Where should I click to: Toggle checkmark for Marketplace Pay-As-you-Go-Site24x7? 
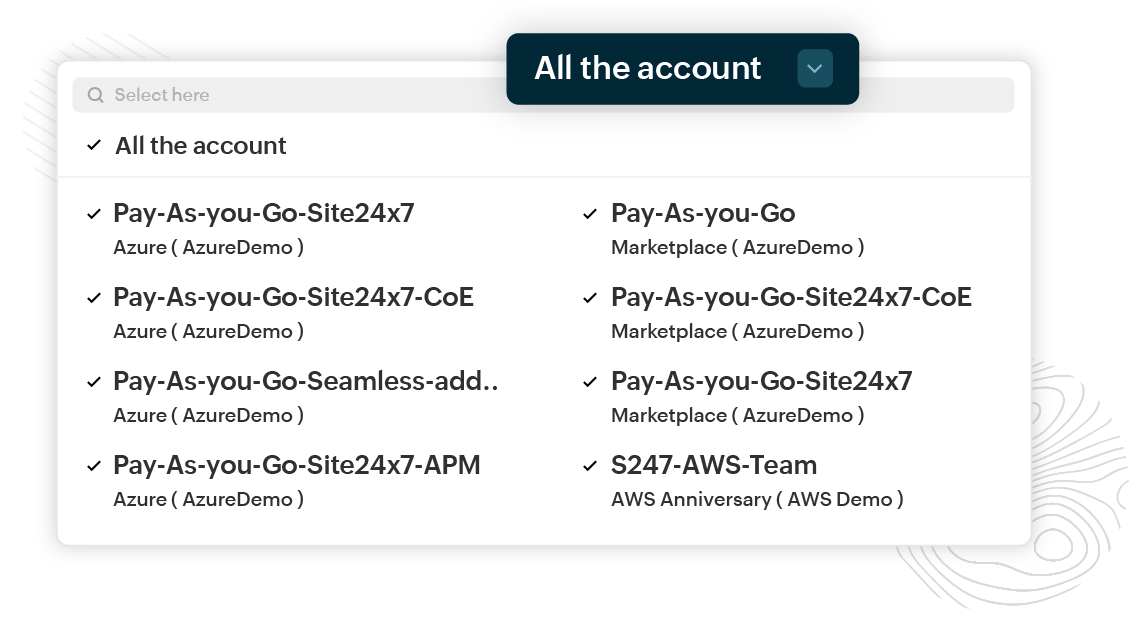591,381
